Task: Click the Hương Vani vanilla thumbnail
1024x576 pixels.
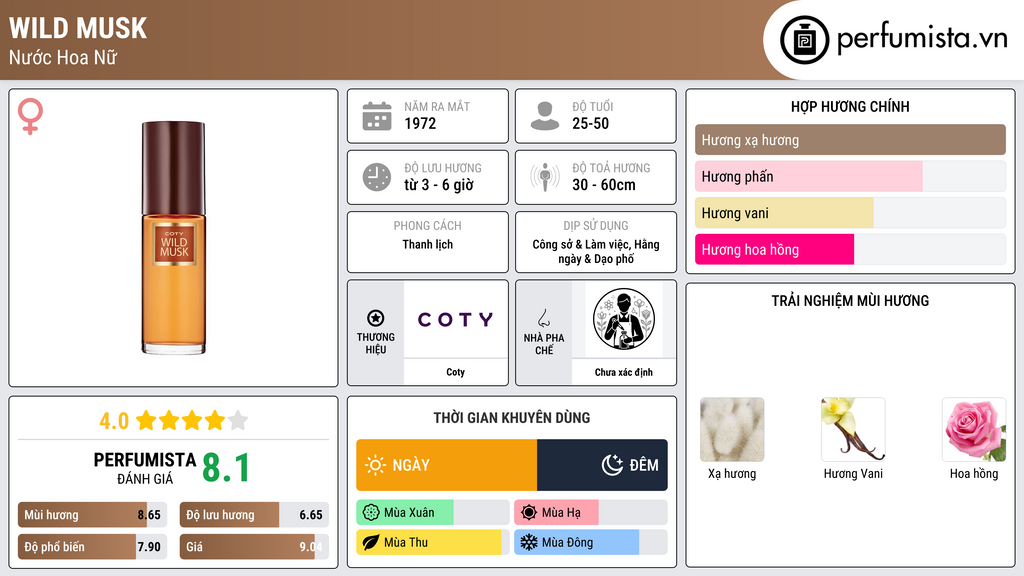Action: (853, 430)
